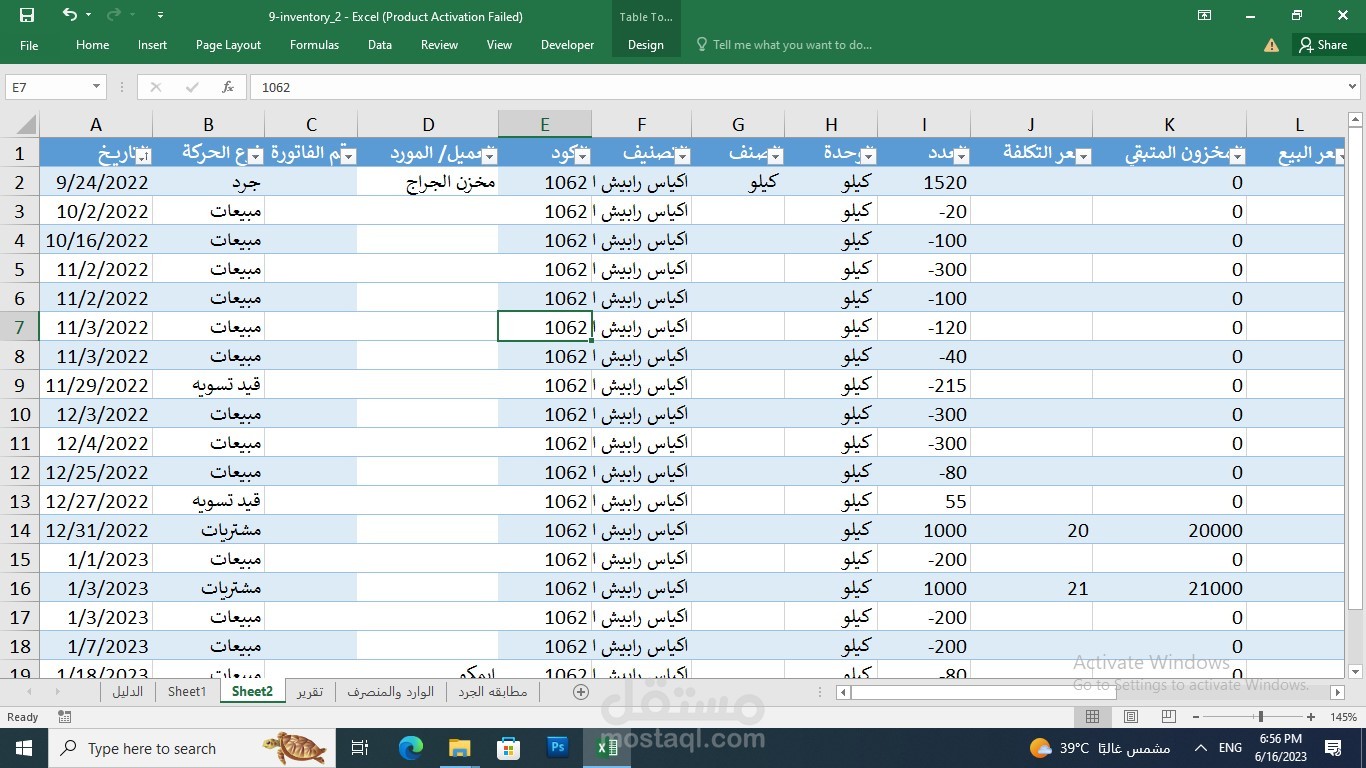Start macro recording from the status bar icon
The image size is (1366, 768).
(64, 716)
